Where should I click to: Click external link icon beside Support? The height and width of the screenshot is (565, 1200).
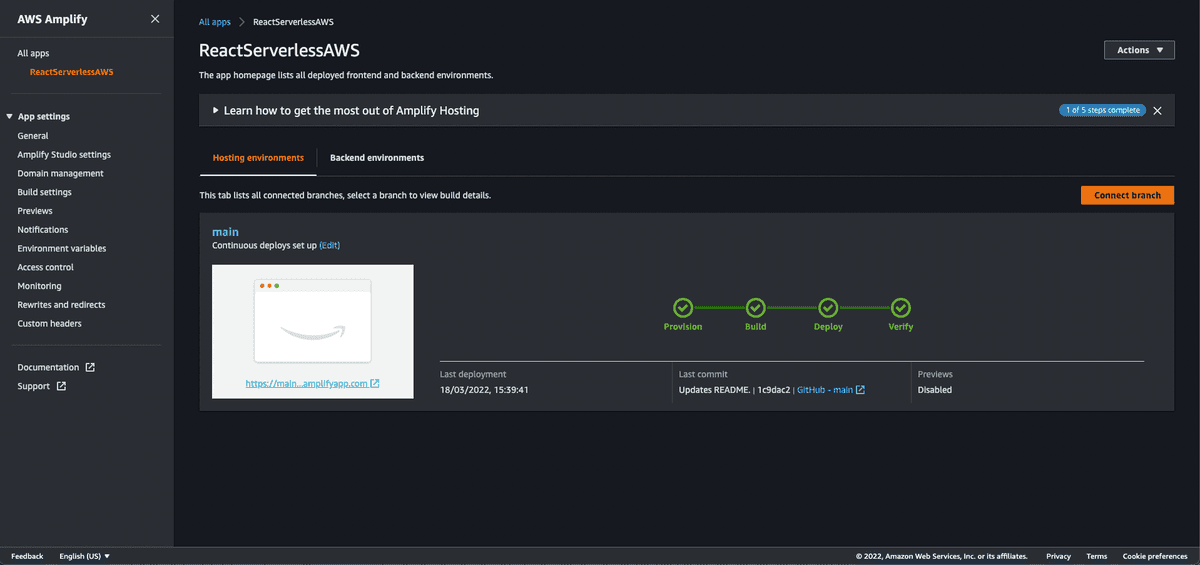[61, 386]
